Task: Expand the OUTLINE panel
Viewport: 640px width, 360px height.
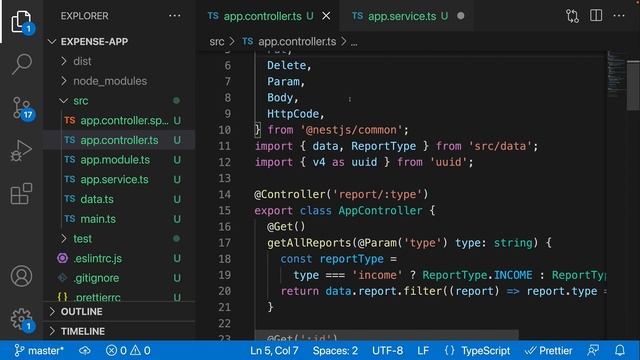Action: 119,311
